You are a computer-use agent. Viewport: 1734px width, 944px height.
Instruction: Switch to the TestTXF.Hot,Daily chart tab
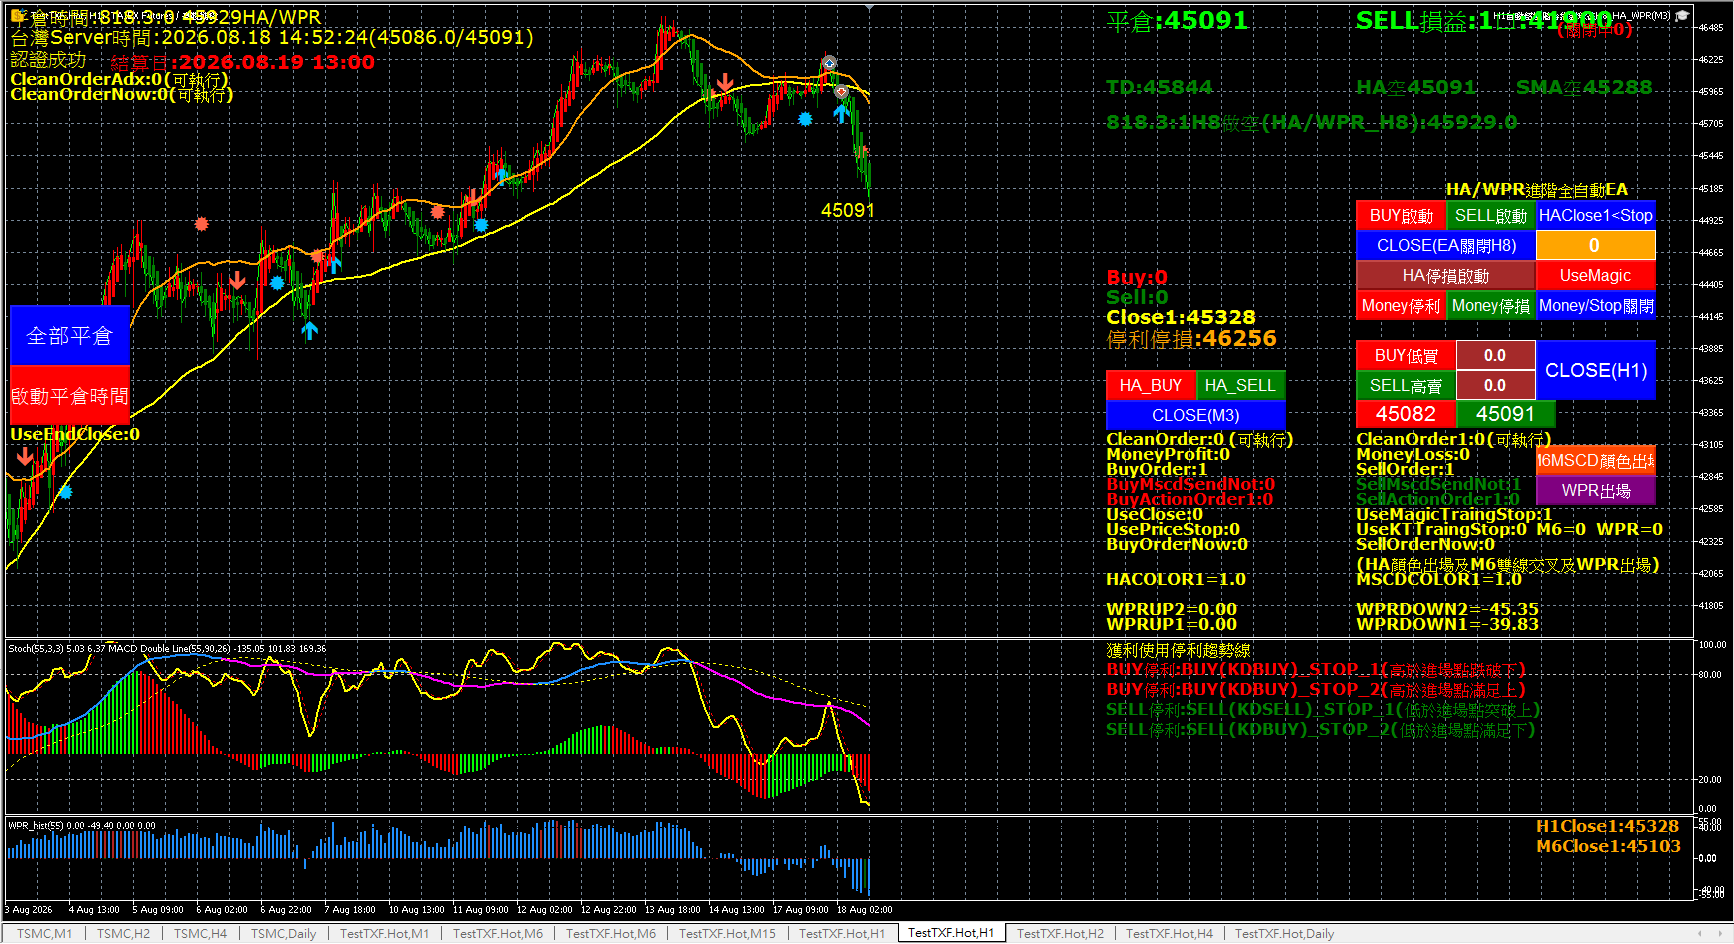pyautogui.click(x=1284, y=934)
